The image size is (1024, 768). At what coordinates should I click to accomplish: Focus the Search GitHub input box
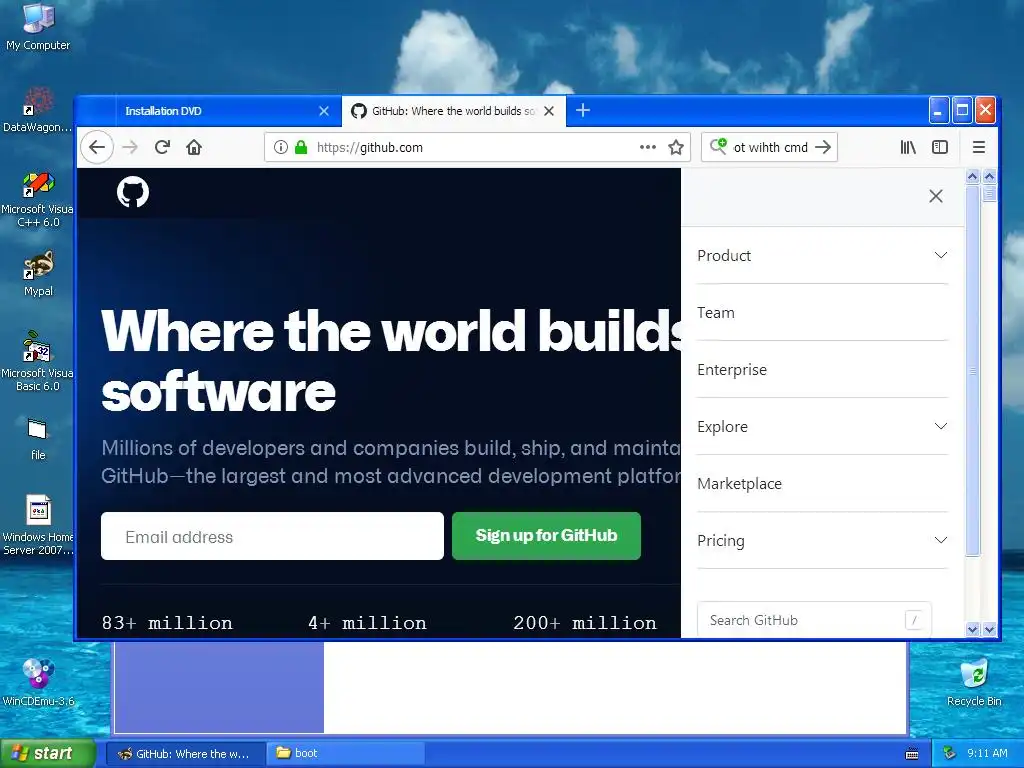coord(814,619)
